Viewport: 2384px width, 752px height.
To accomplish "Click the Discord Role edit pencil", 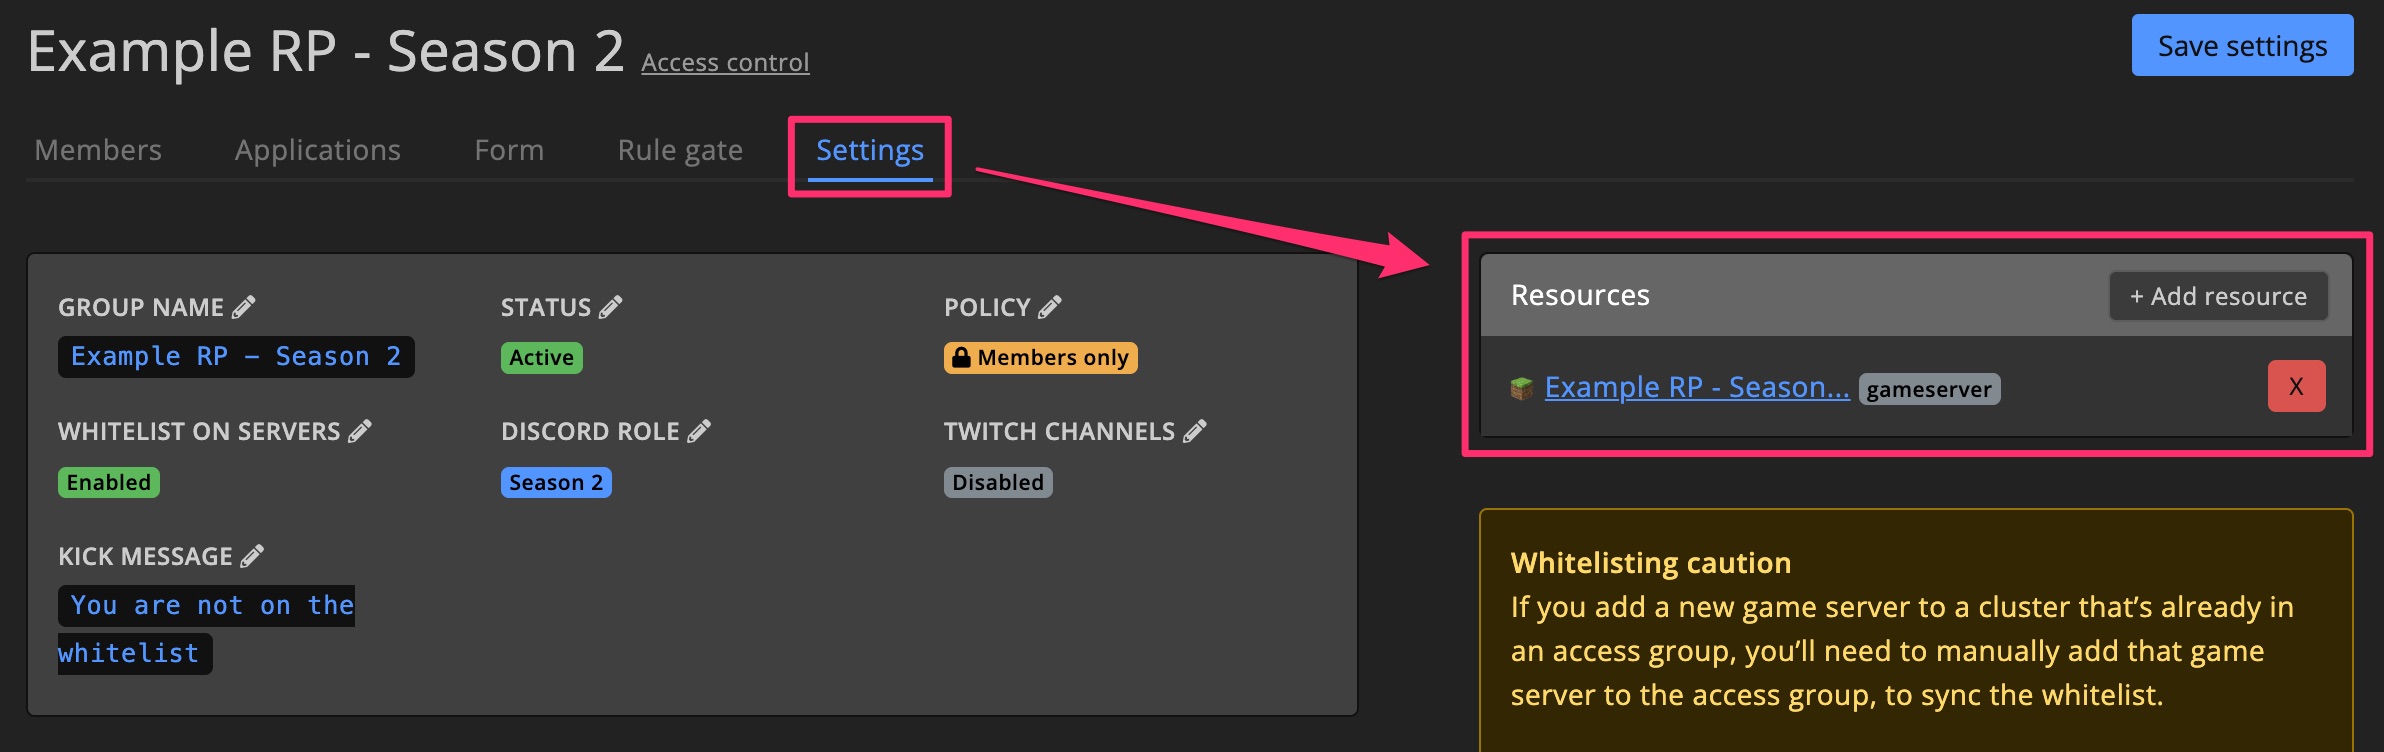I will click(x=699, y=431).
